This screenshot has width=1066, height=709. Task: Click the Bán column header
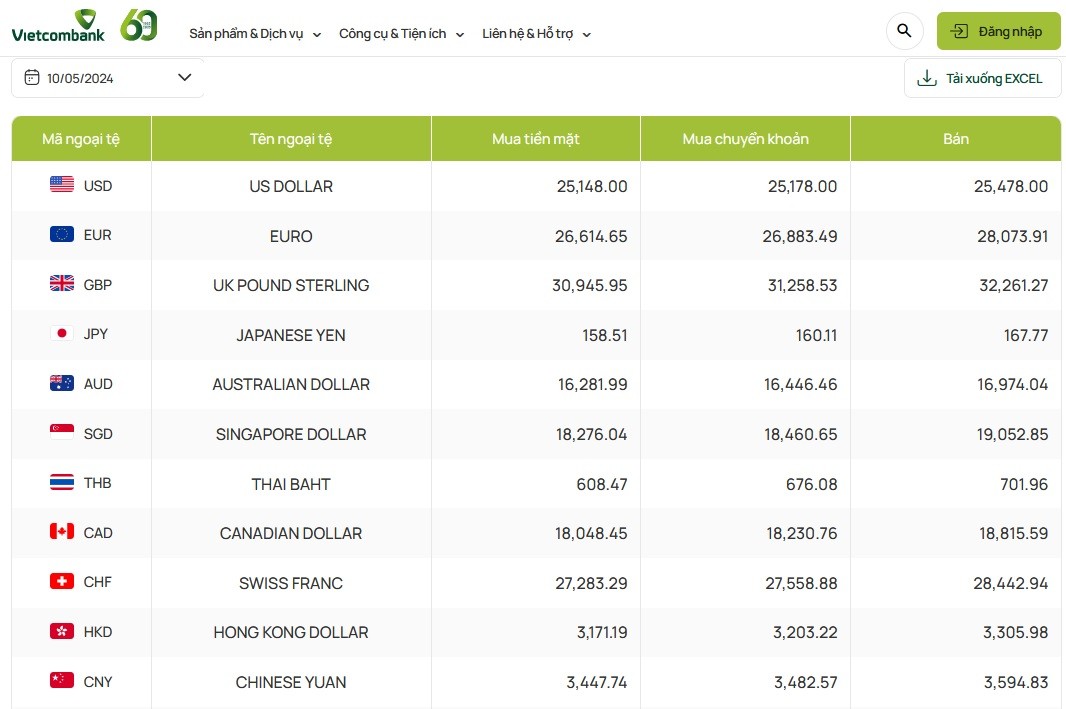(x=955, y=139)
